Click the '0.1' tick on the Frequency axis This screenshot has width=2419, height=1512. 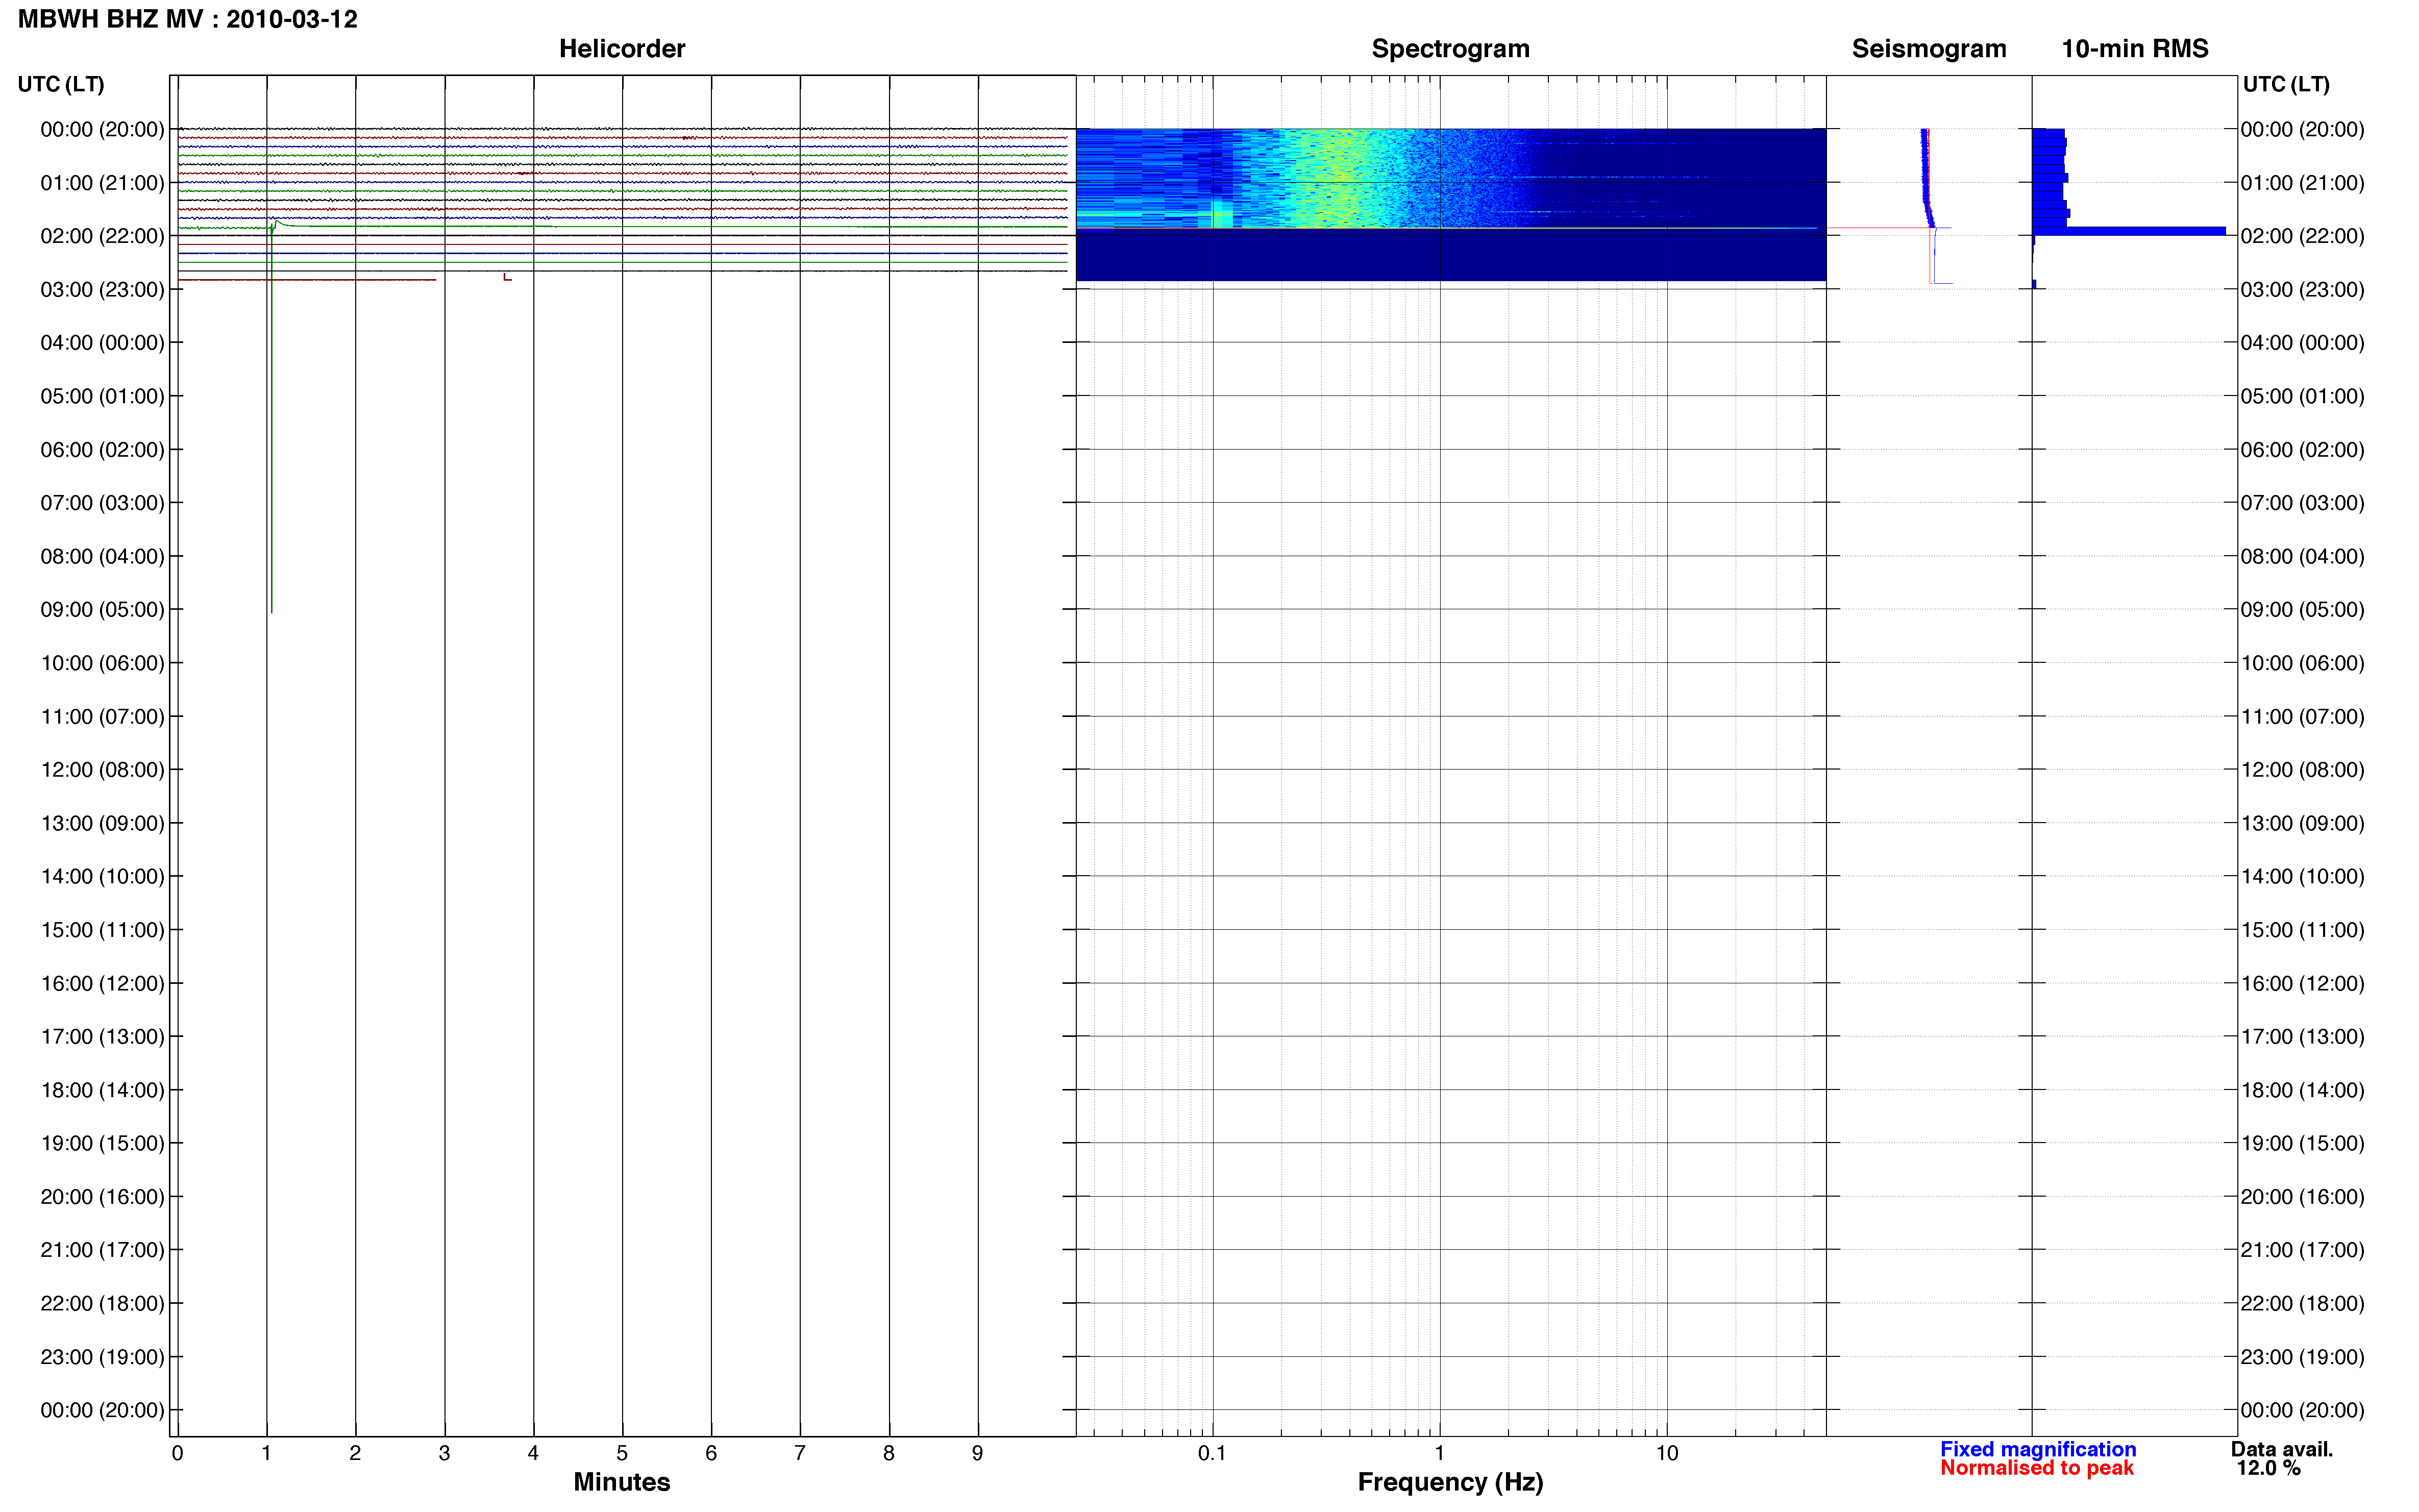tap(1212, 1453)
